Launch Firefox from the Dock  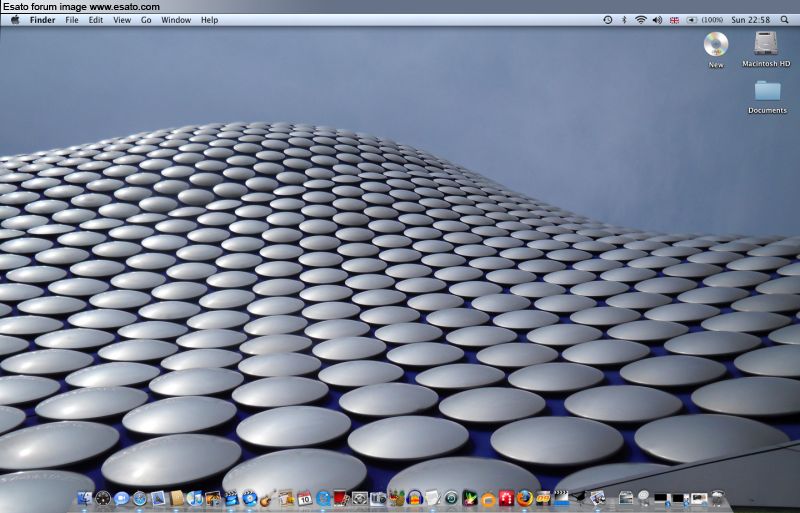pos(525,497)
